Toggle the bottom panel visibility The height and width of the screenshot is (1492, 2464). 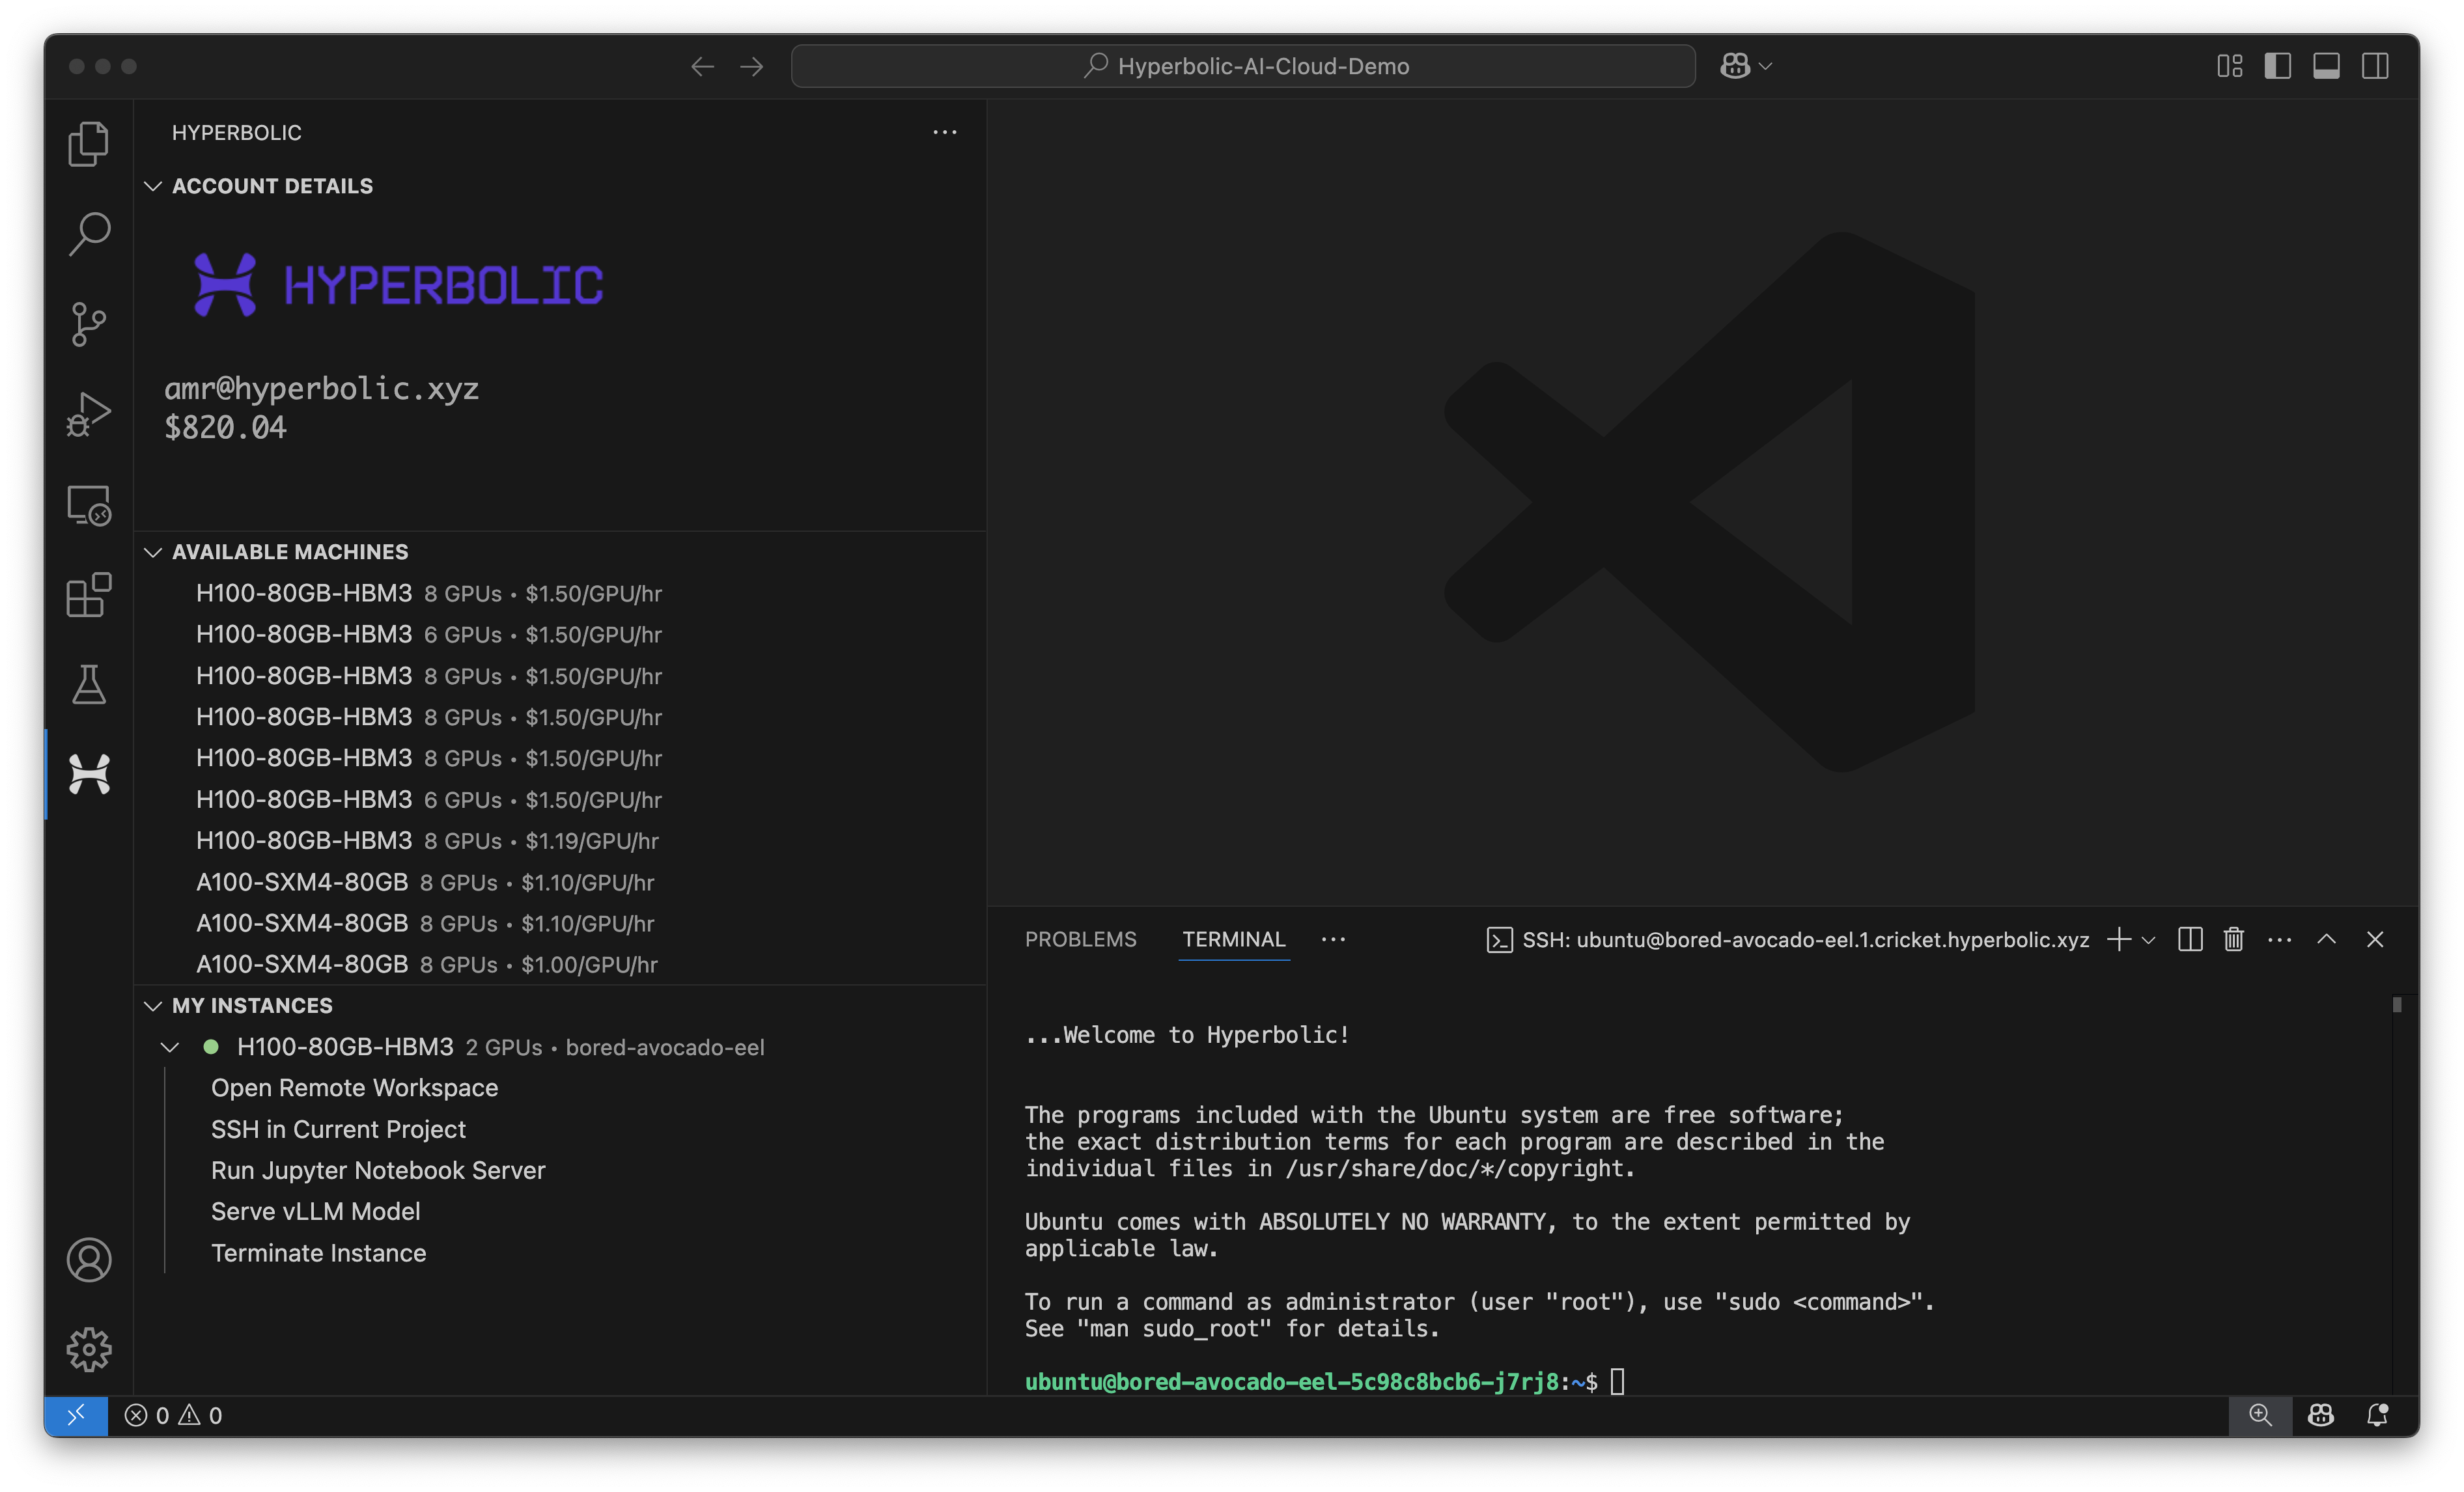[2326, 66]
